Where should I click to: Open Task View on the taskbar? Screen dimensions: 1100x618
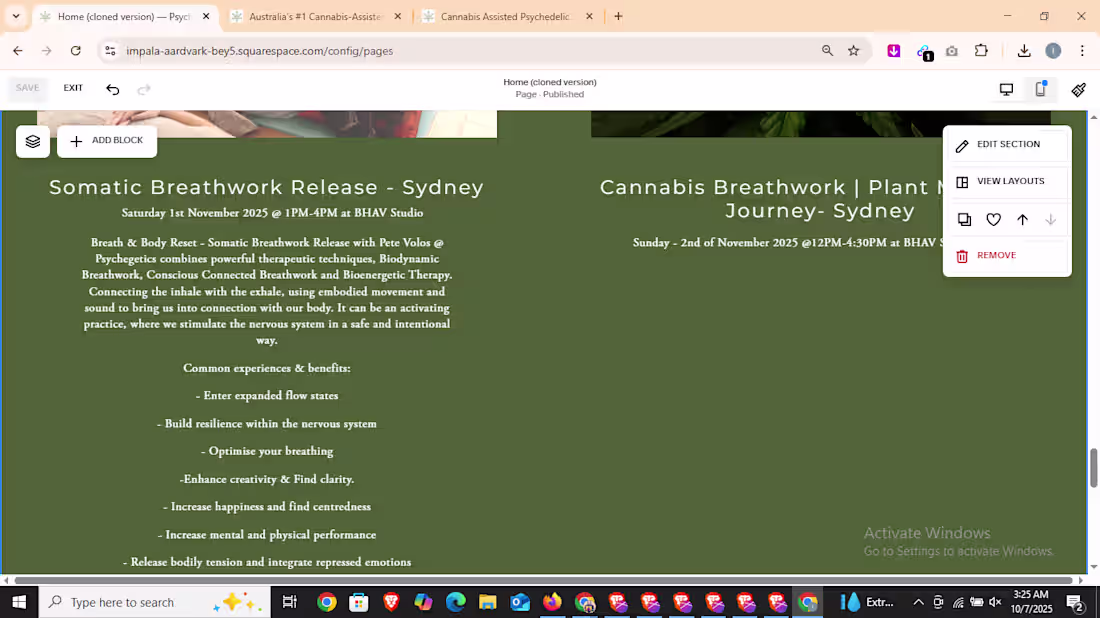[289, 602]
